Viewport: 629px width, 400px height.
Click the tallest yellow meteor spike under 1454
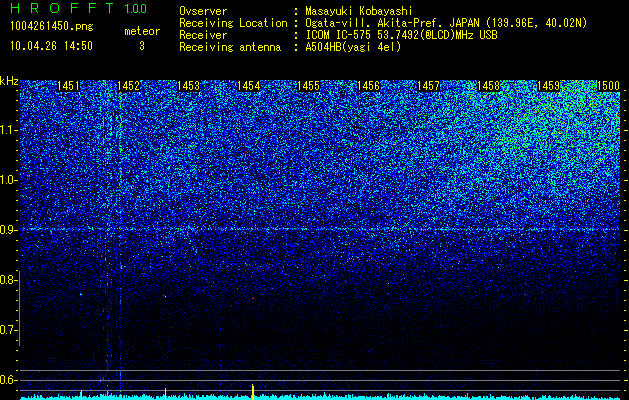click(253, 392)
